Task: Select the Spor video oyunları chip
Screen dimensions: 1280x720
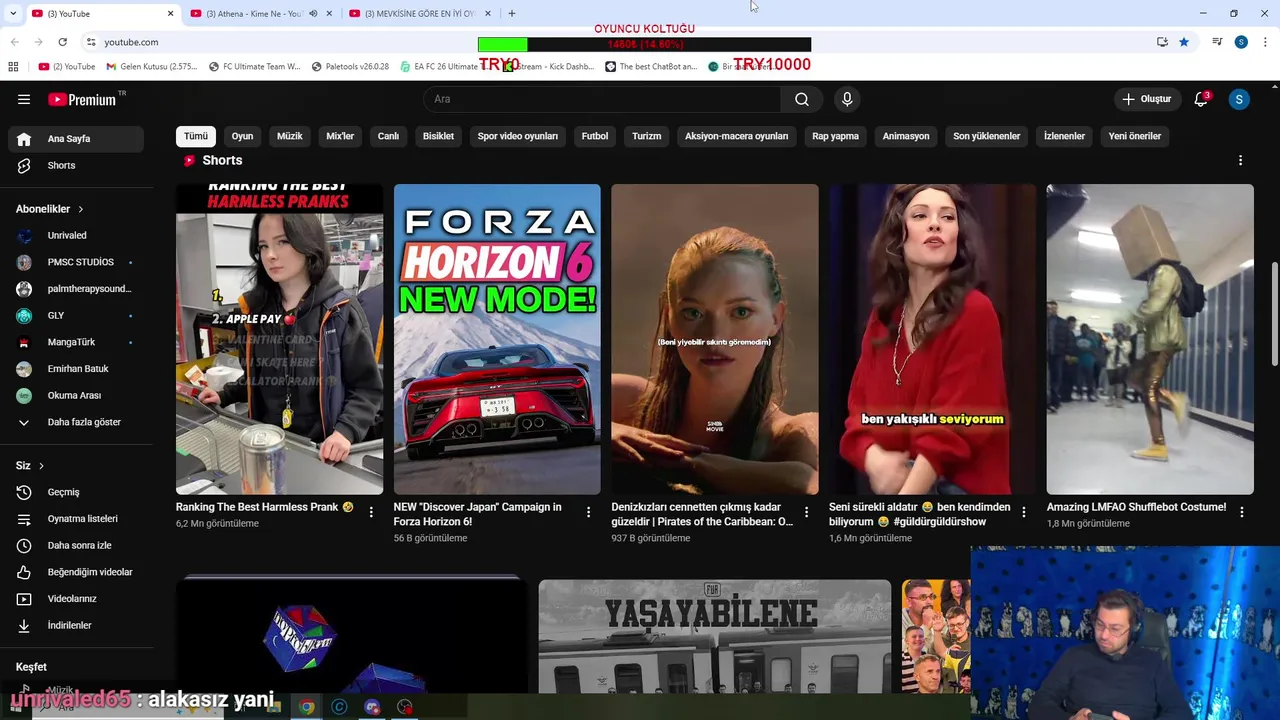Action: tap(517, 136)
